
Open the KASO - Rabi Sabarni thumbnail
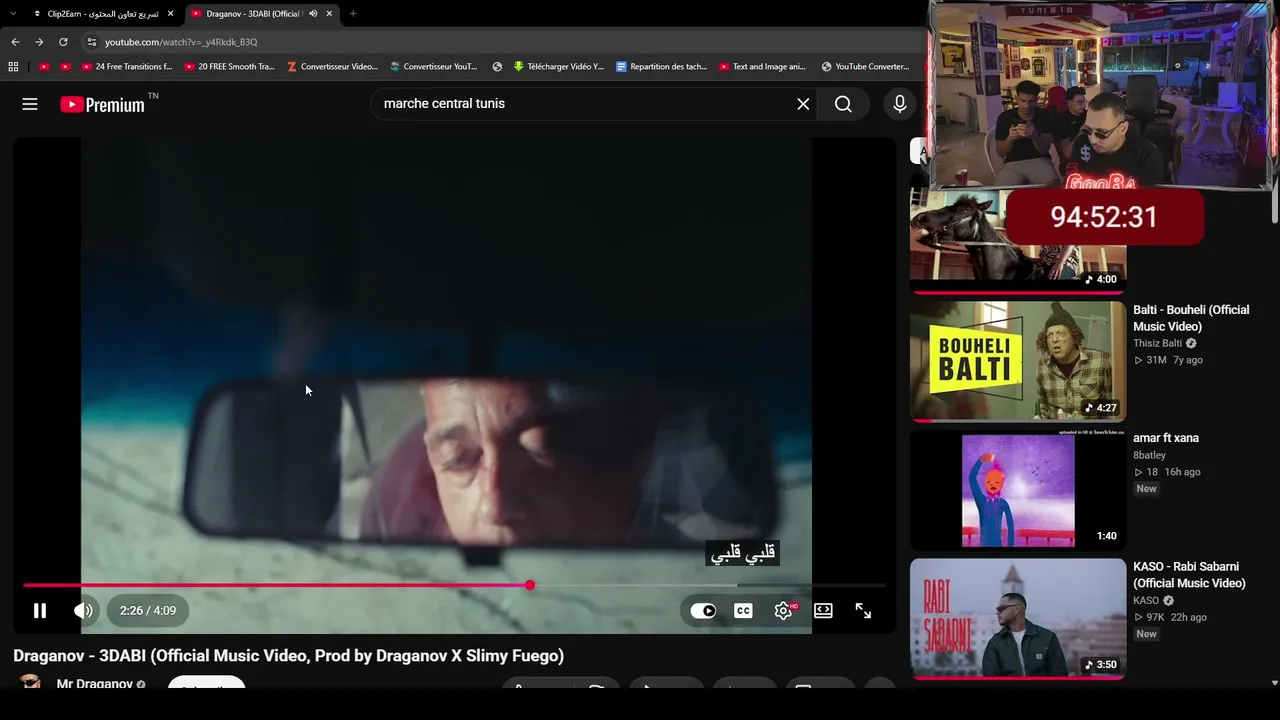[1018, 618]
